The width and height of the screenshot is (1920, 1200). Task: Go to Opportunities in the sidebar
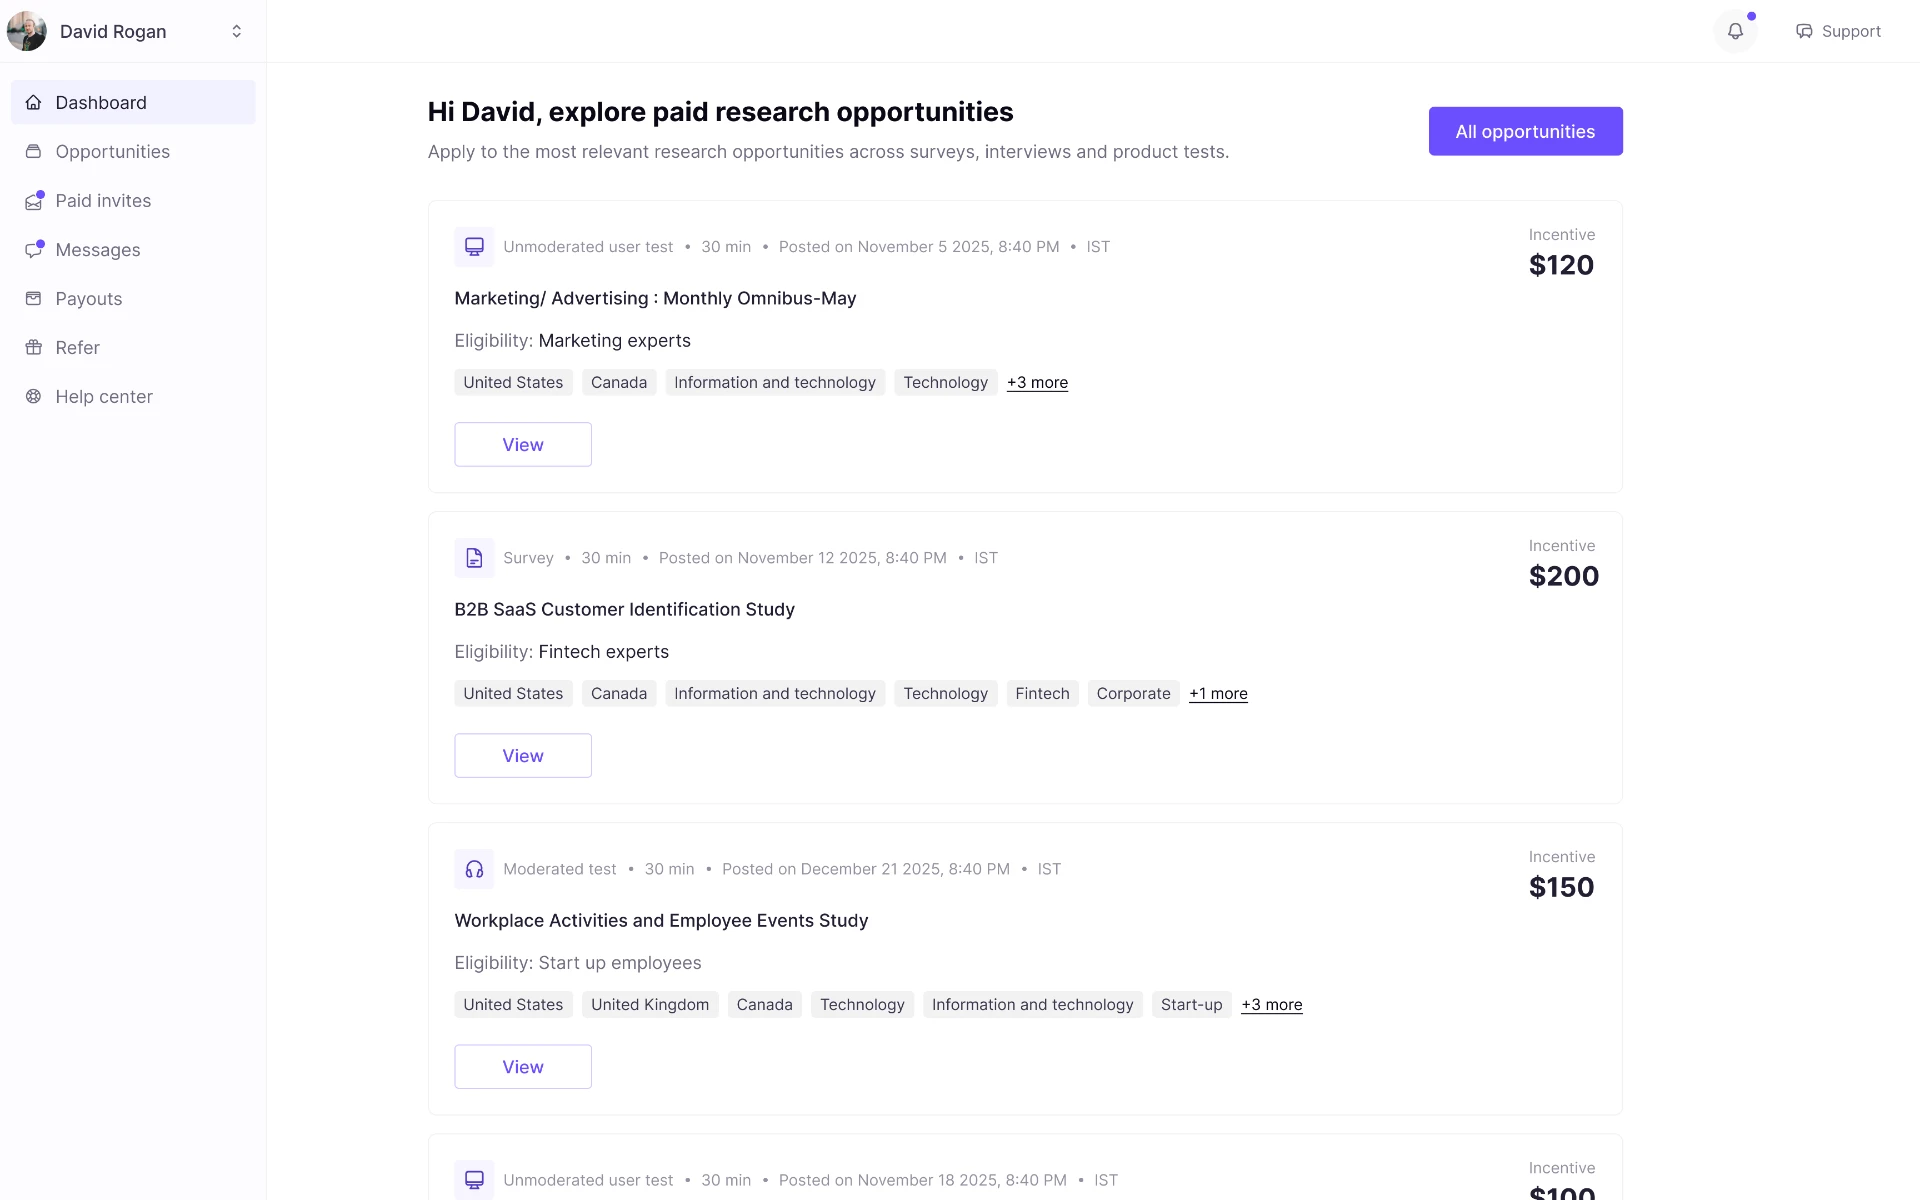(133, 151)
